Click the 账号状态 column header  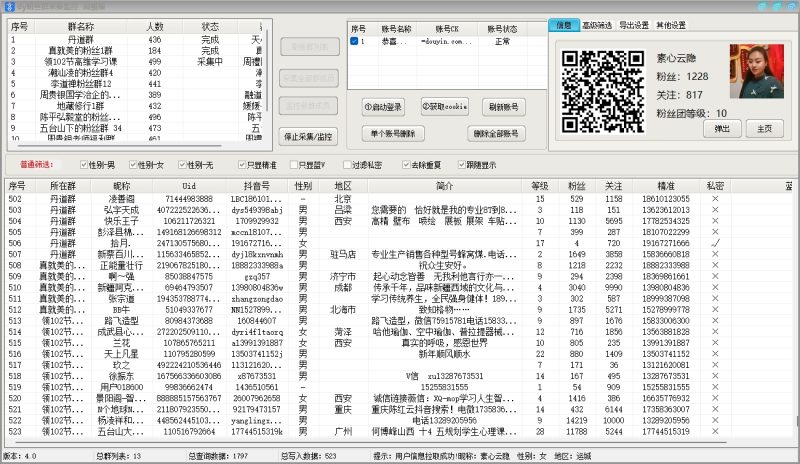pos(502,29)
